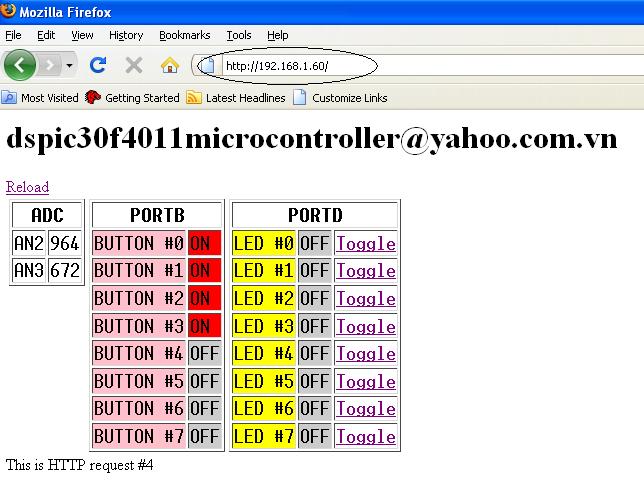Click red ON status of BUTTON #2

(205, 298)
